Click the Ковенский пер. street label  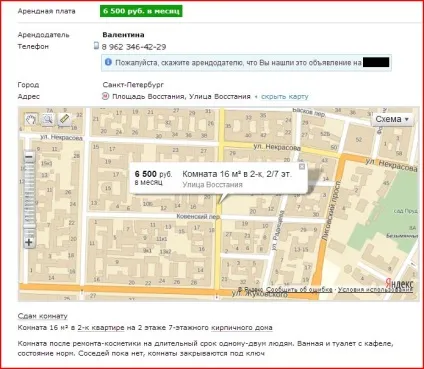[x=198, y=216]
